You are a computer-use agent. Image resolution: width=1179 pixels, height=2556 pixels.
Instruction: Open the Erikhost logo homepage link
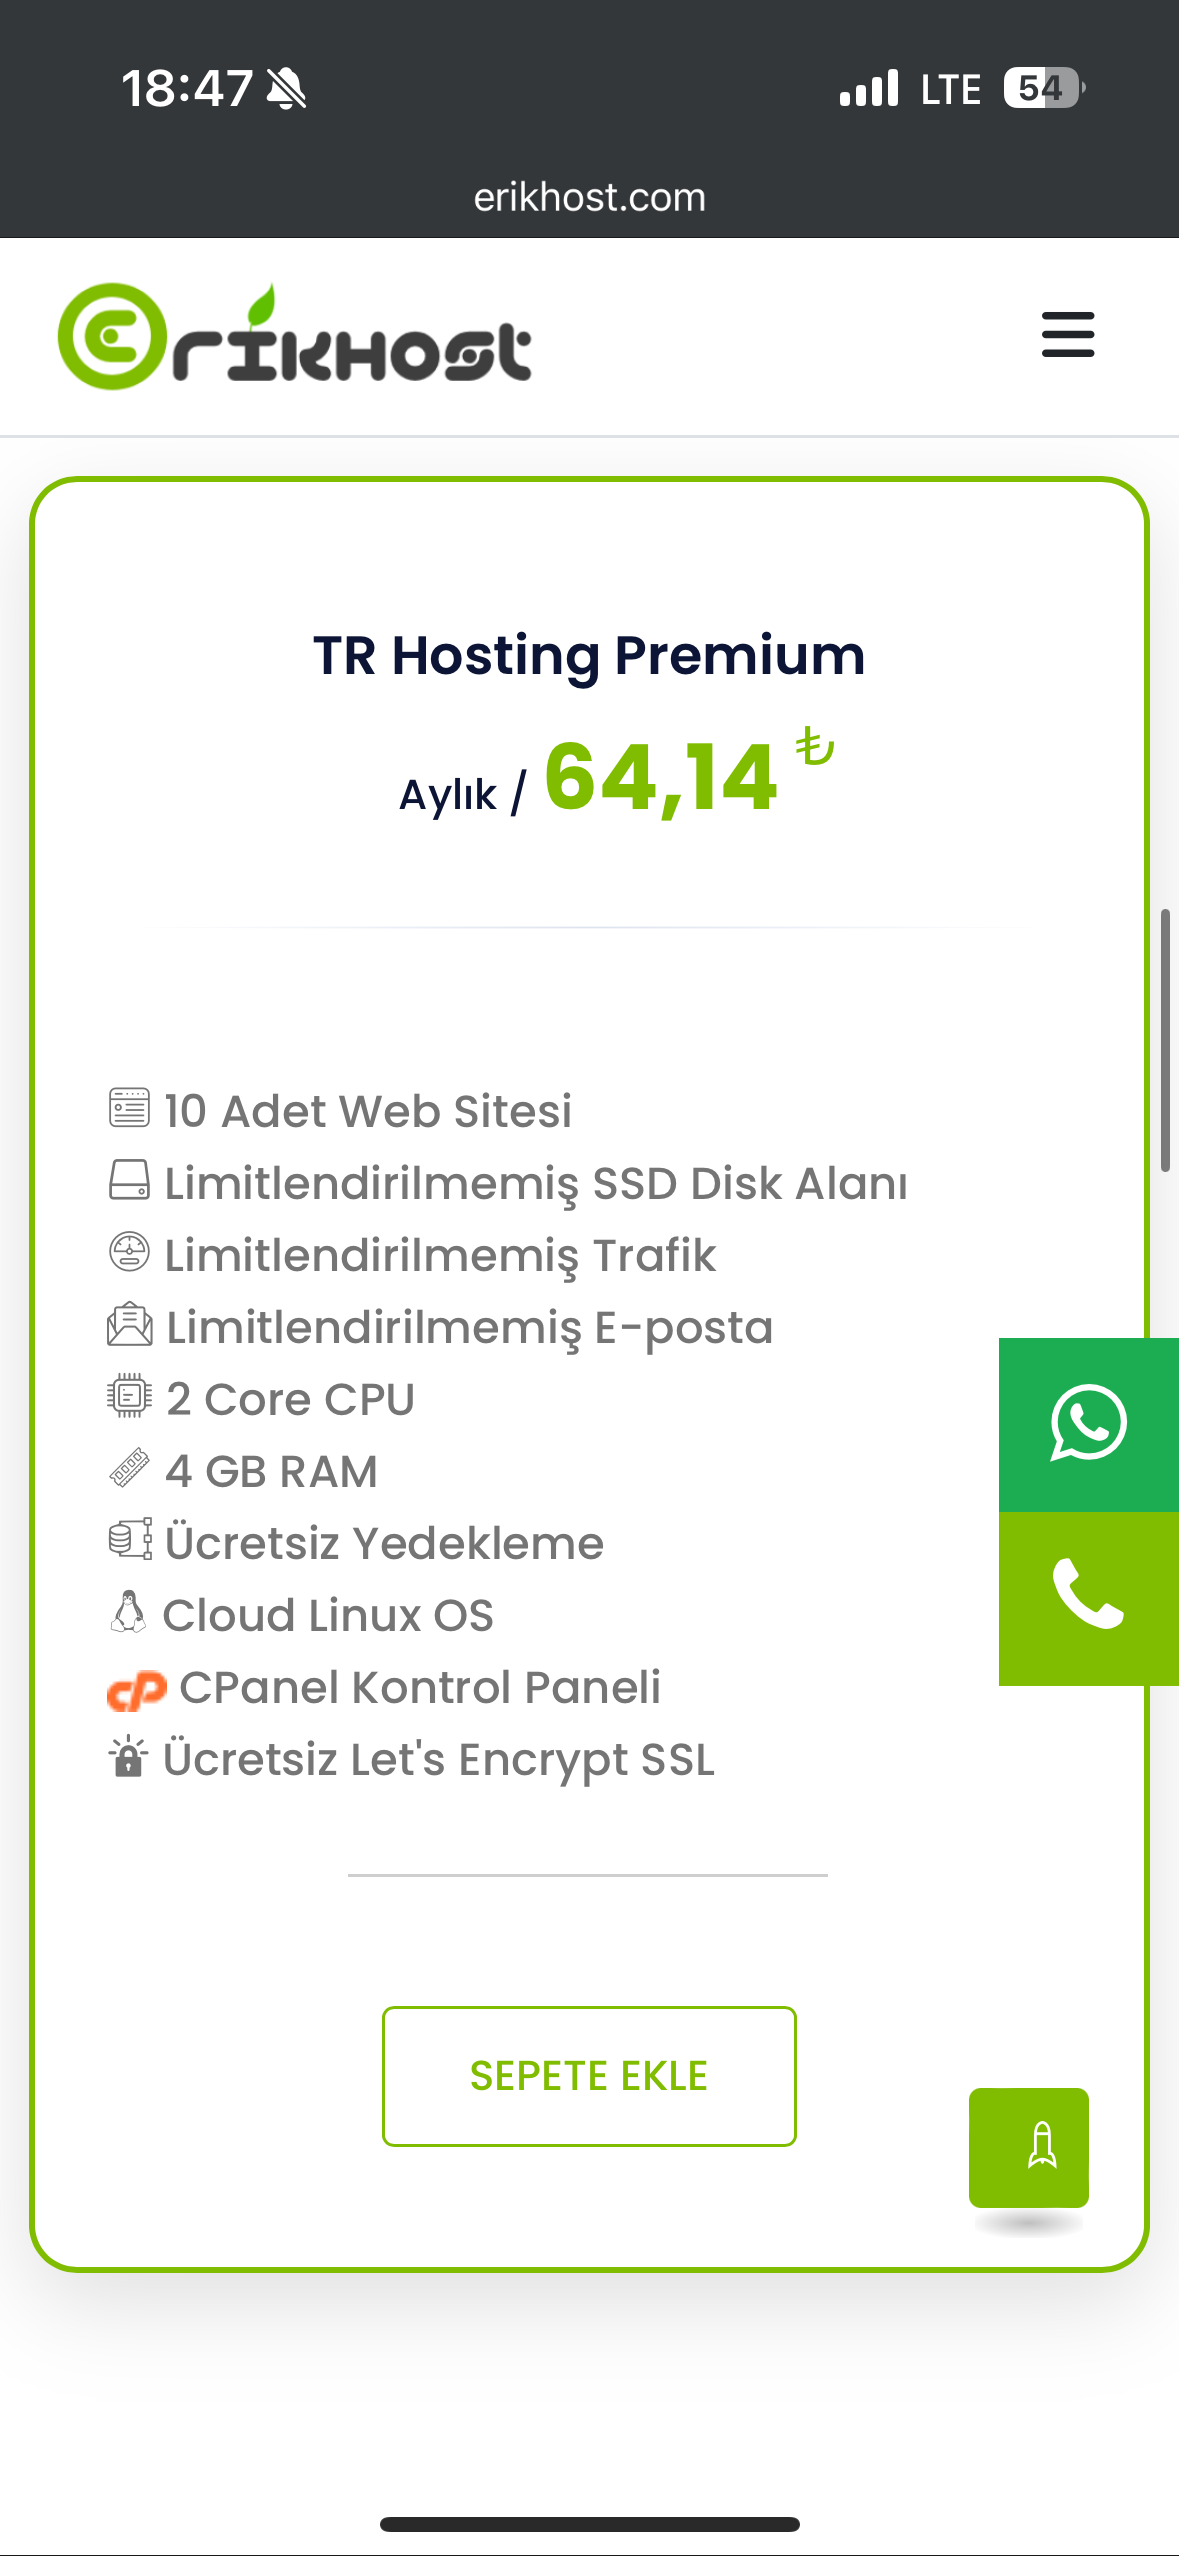[294, 337]
